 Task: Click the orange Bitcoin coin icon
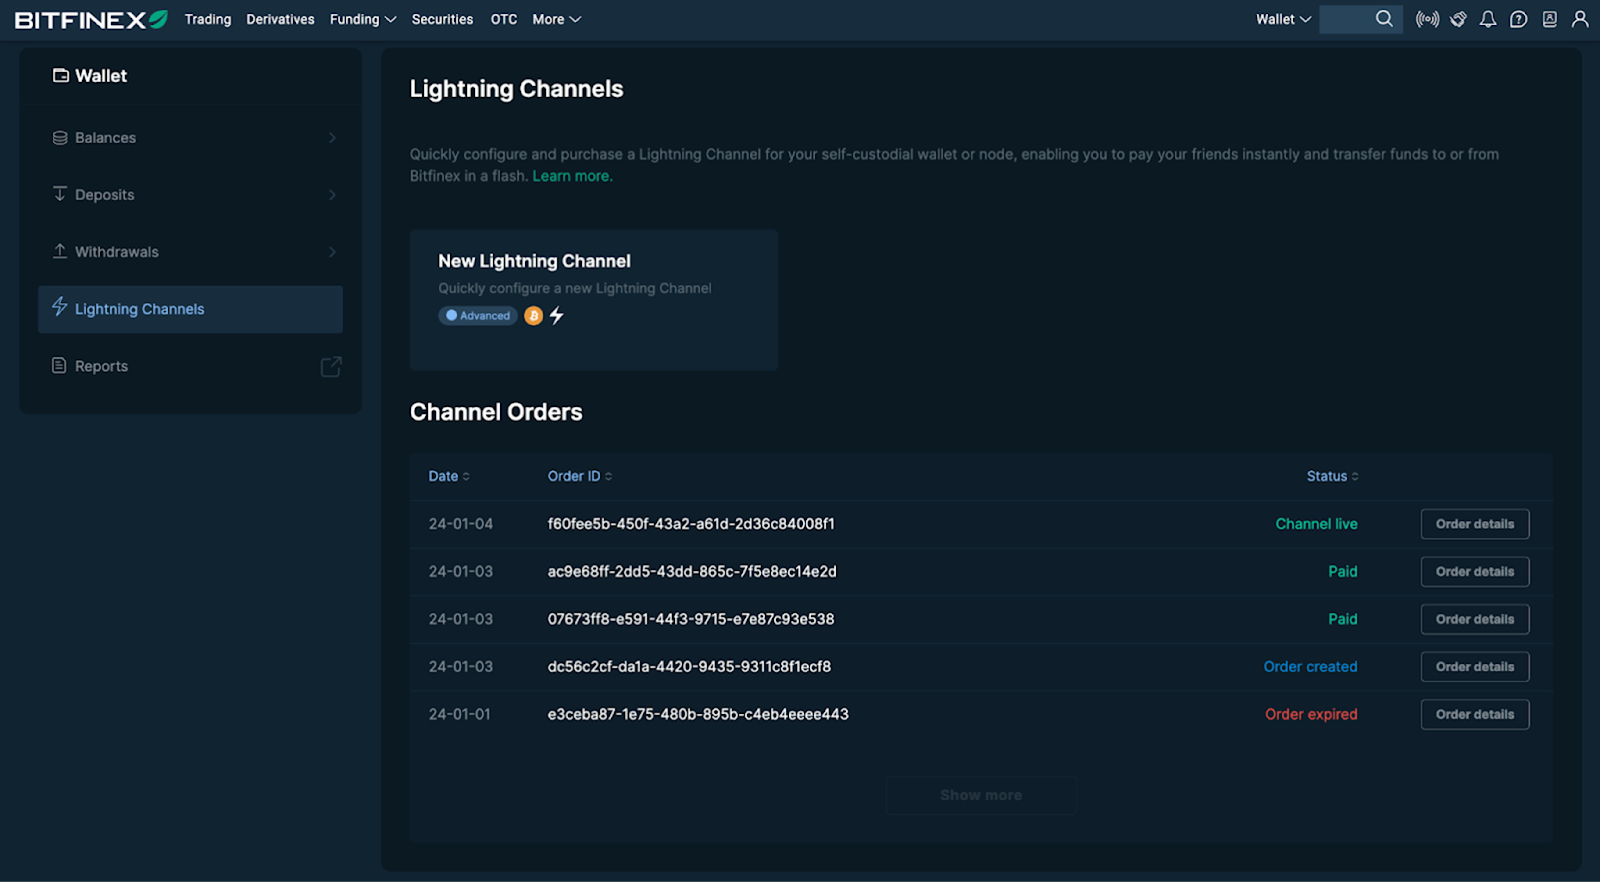click(x=534, y=316)
